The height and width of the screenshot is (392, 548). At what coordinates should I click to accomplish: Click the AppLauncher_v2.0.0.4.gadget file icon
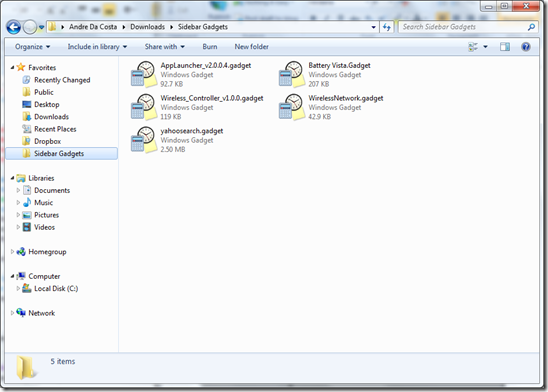(x=143, y=74)
